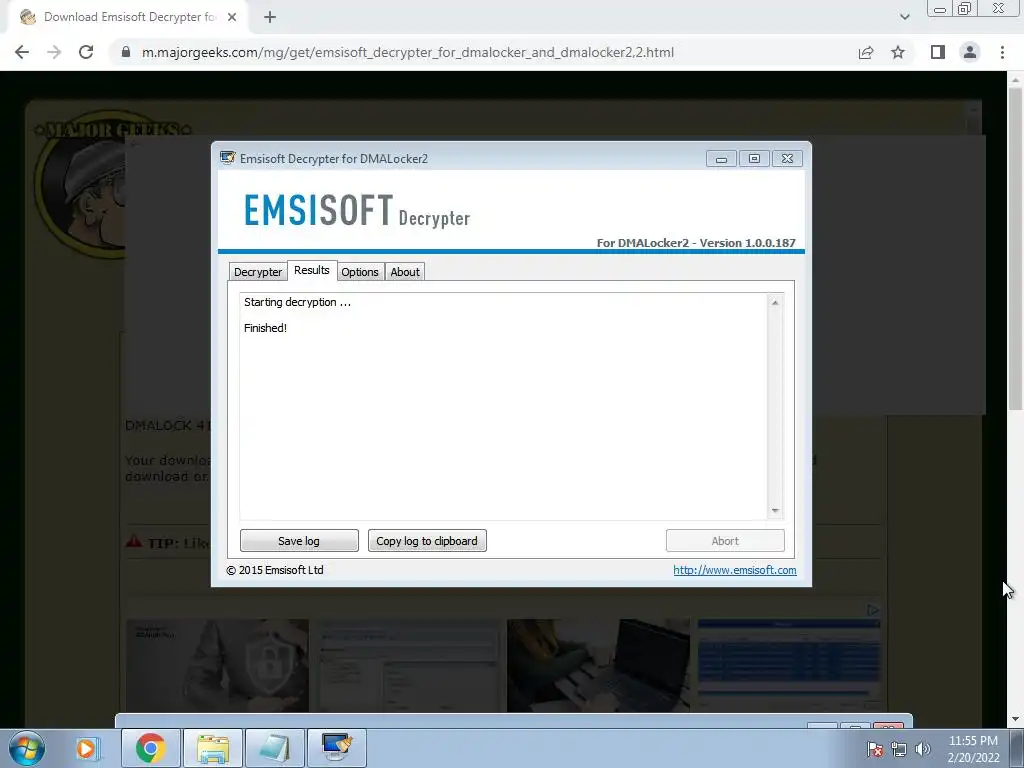Image resolution: width=1024 pixels, height=768 pixels.
Task: Reload the MajorGeeks page
Action: [86, 52]
